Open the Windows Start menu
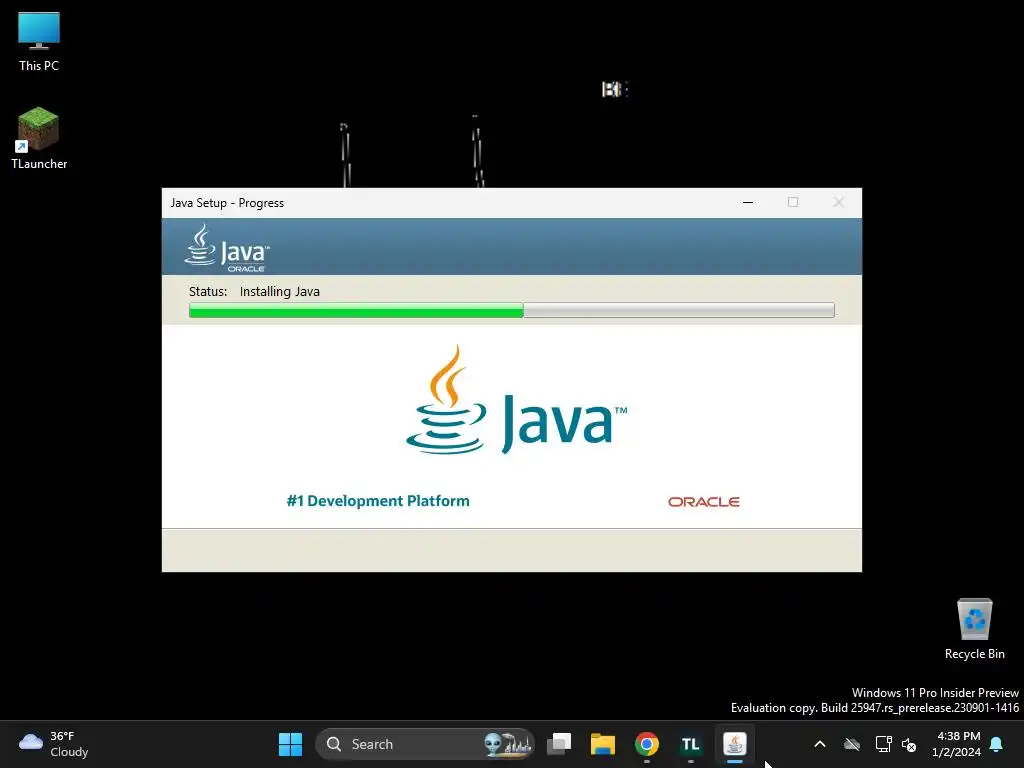 tap(290, 744)
